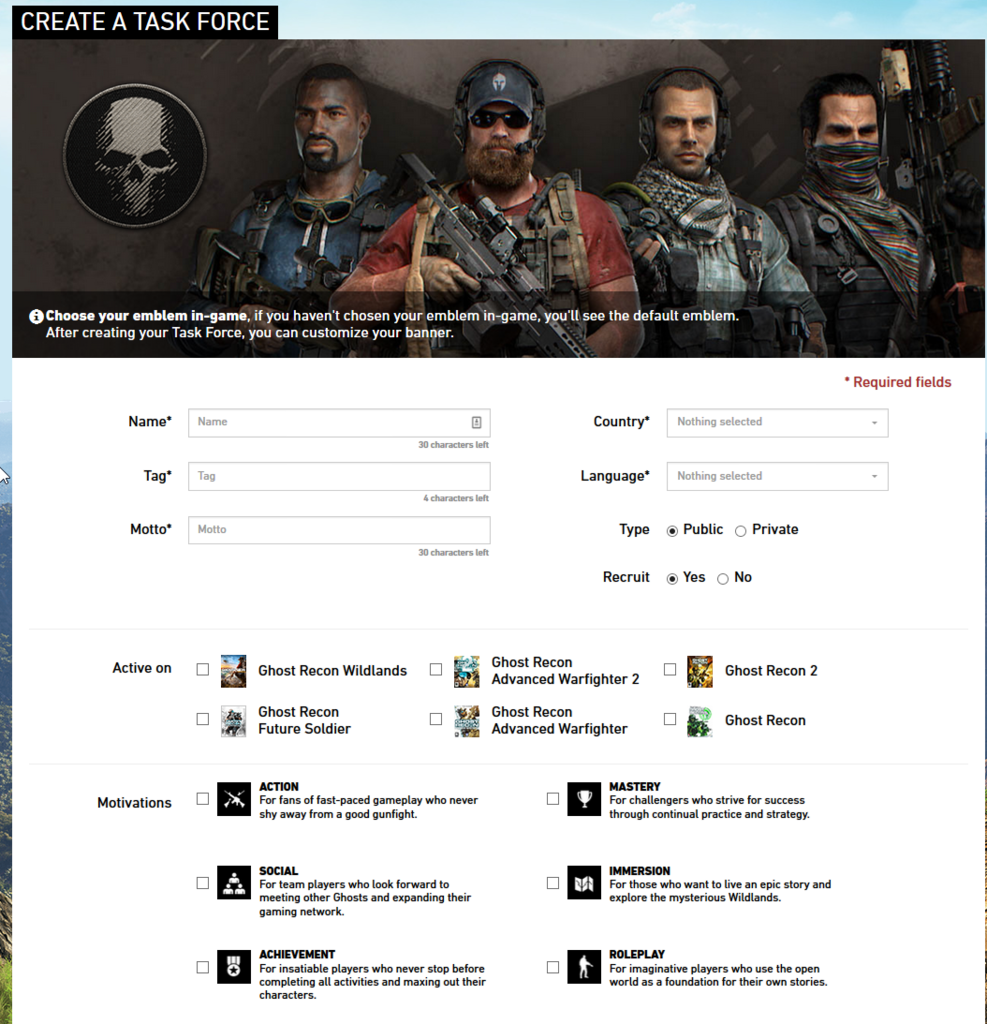Click the Action crossed-rifles icon

click(x=234, y=799)
